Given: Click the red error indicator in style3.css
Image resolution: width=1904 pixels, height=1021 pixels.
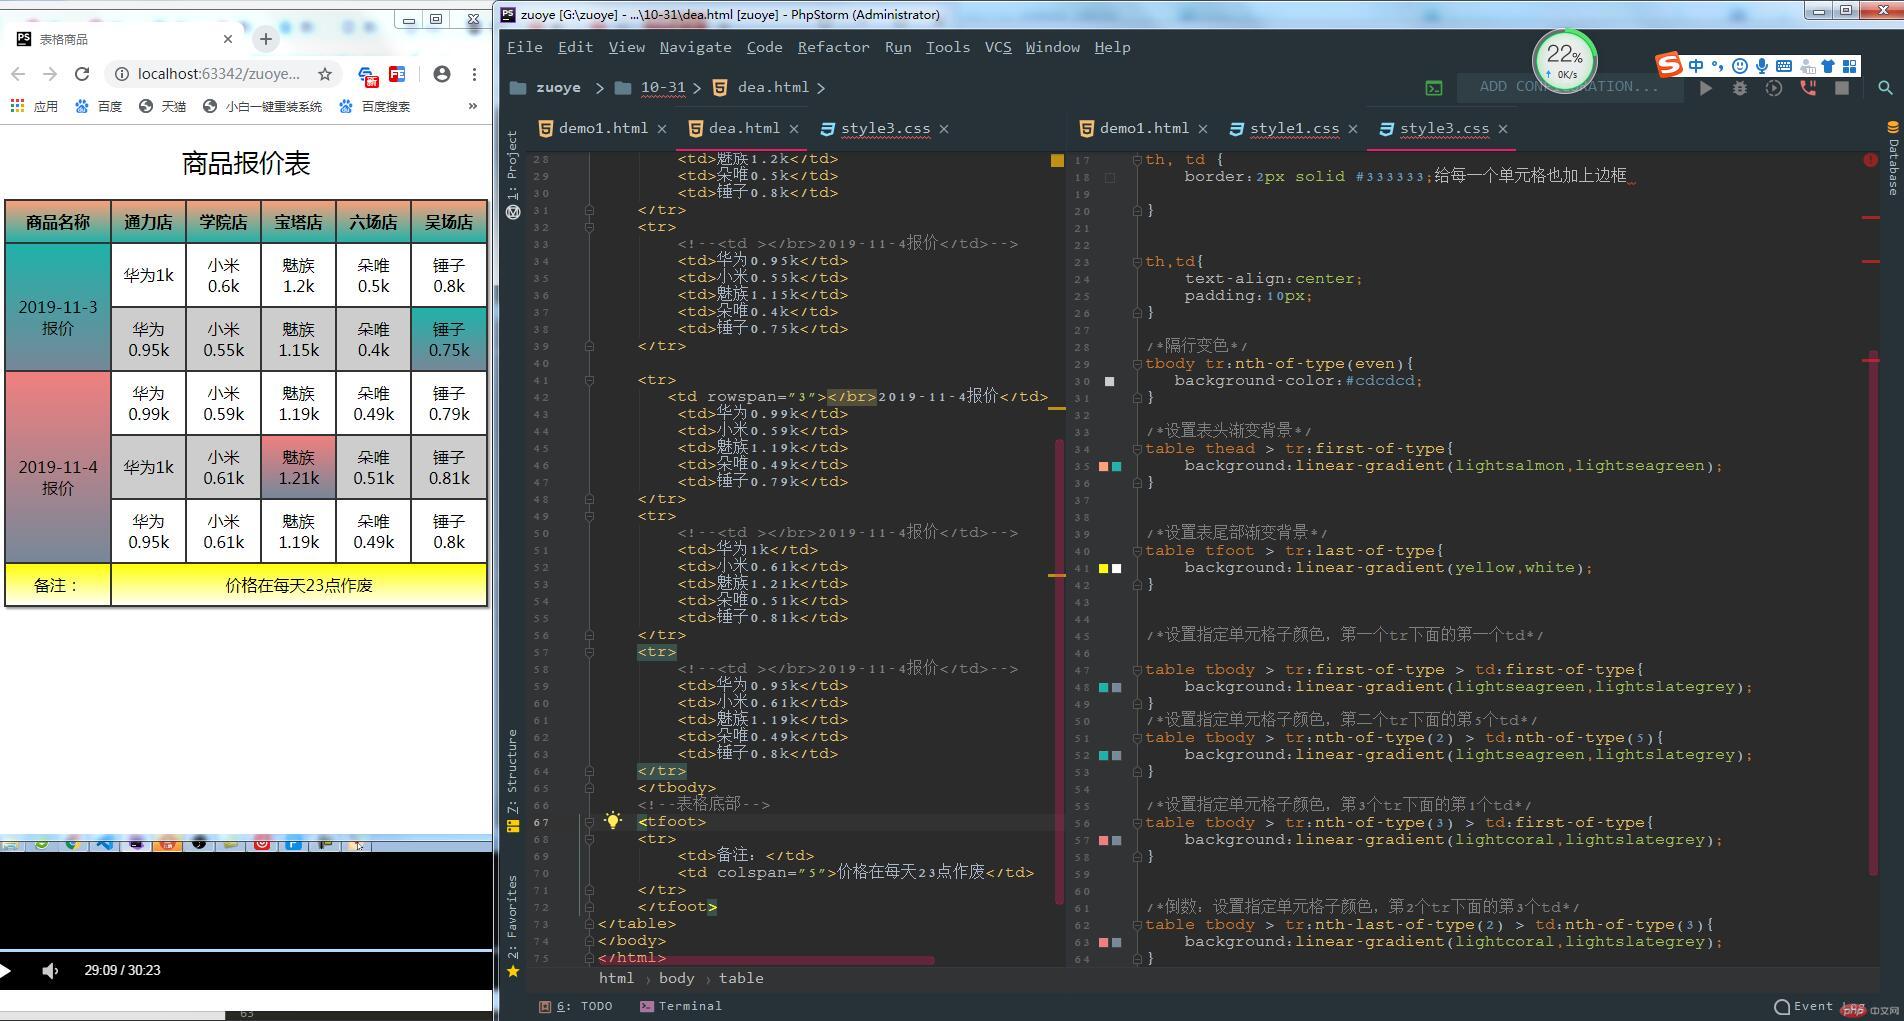Looking at the screenshot, I should pos(1870,160).
